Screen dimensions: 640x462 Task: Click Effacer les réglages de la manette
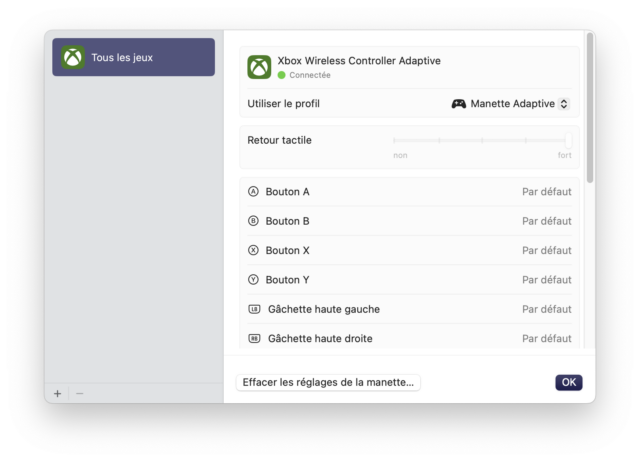[328, 382]
